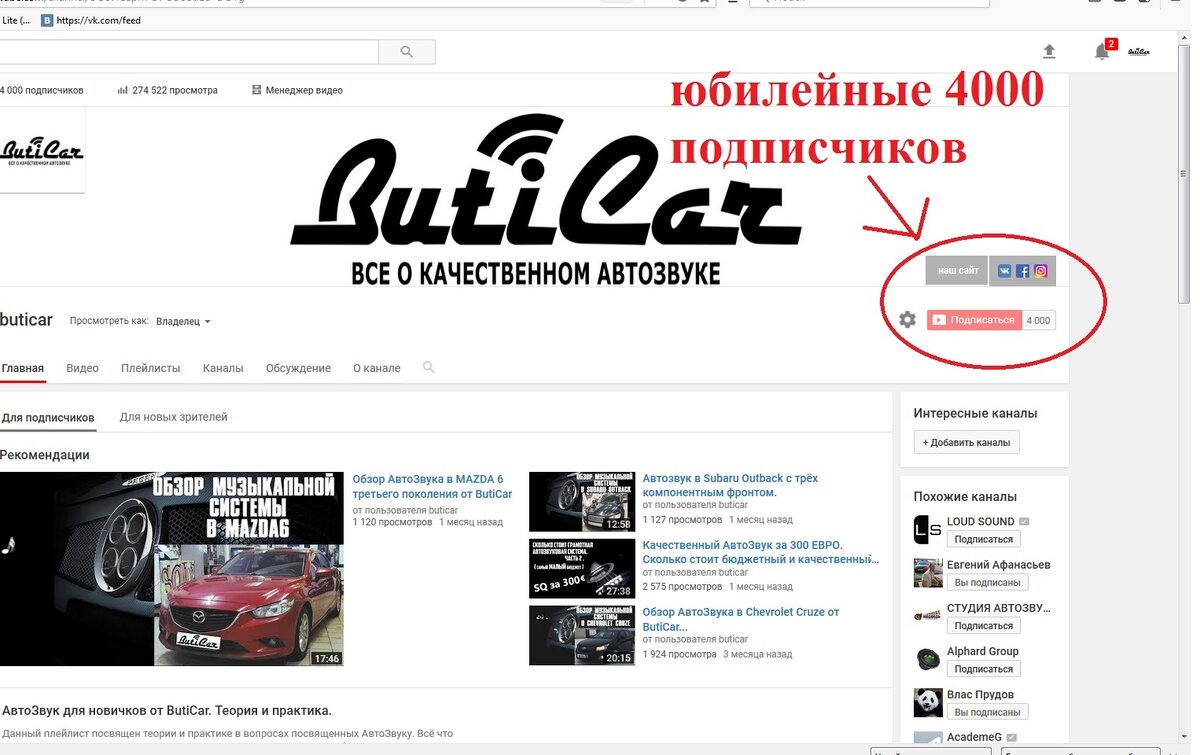Open the VK social link icon

[1004, 271]
